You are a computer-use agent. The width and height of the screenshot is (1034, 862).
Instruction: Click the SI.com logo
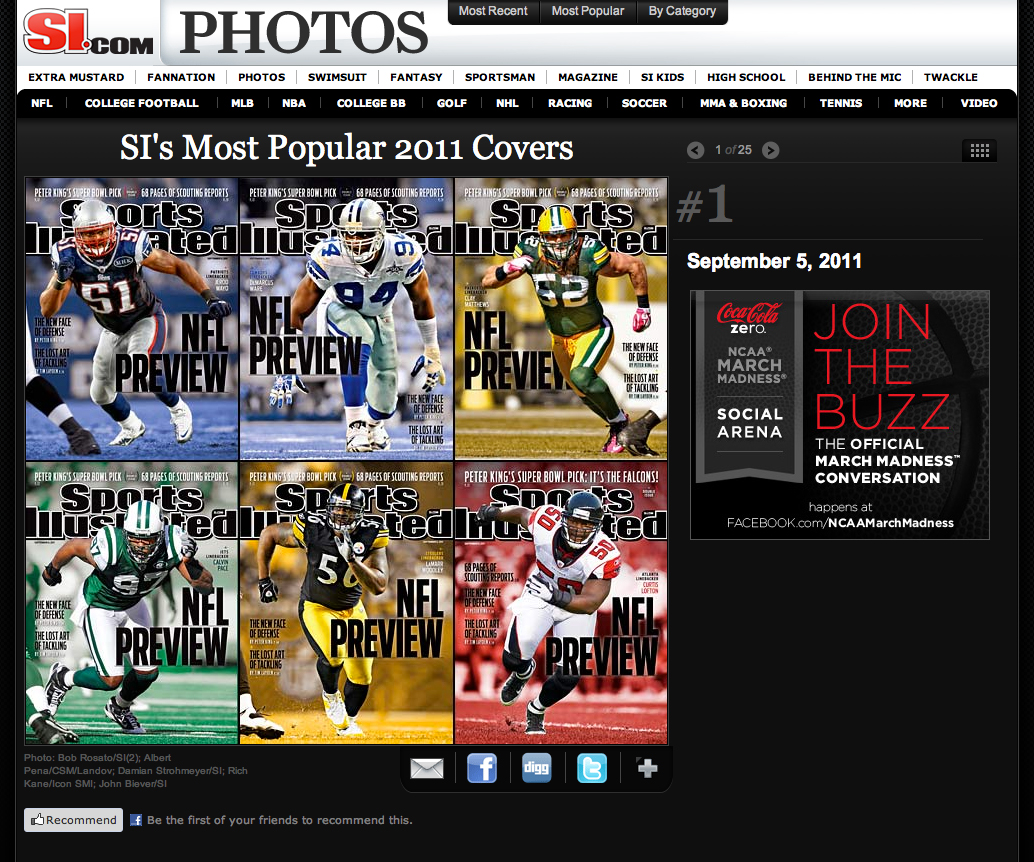[x=88, y=32]
